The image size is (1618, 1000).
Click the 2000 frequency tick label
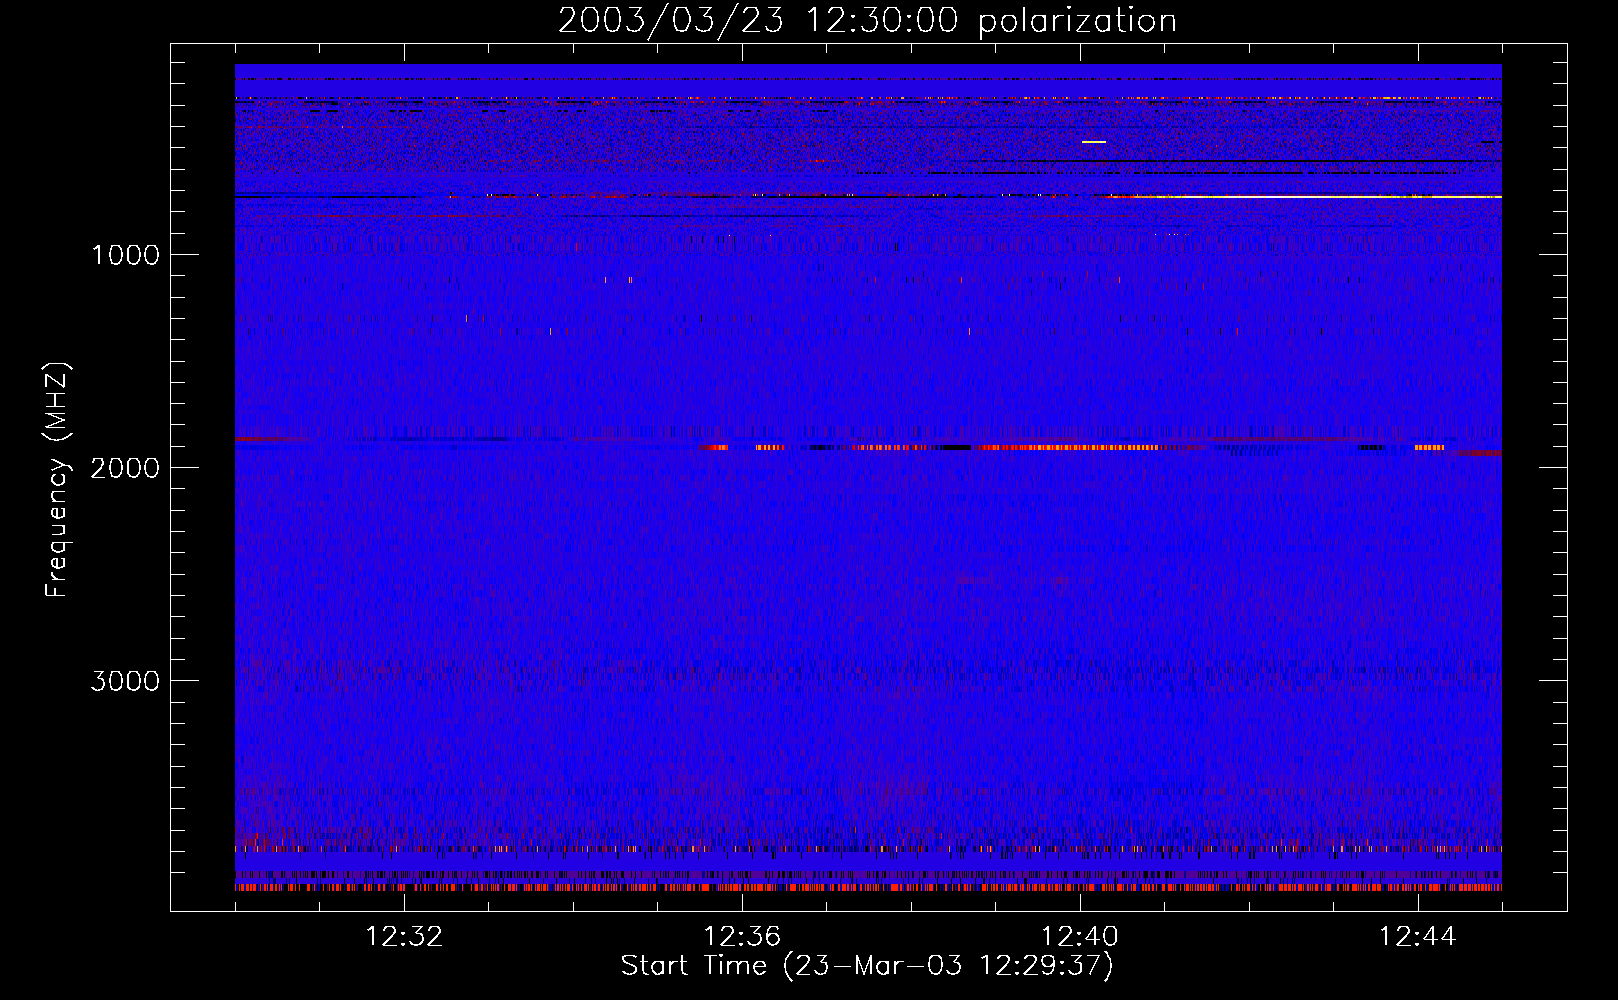[125, 468]
